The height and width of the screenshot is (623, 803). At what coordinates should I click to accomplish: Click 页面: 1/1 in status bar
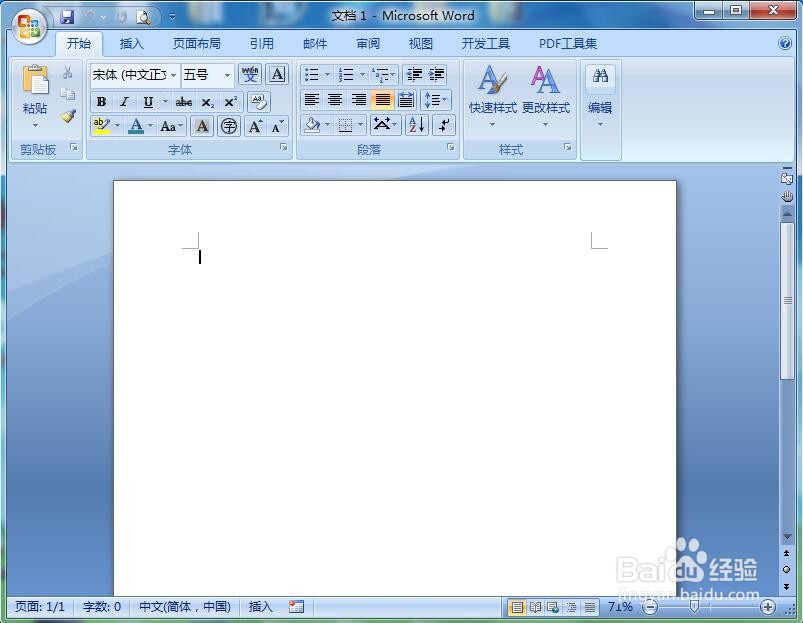click(x=40, y=607)
